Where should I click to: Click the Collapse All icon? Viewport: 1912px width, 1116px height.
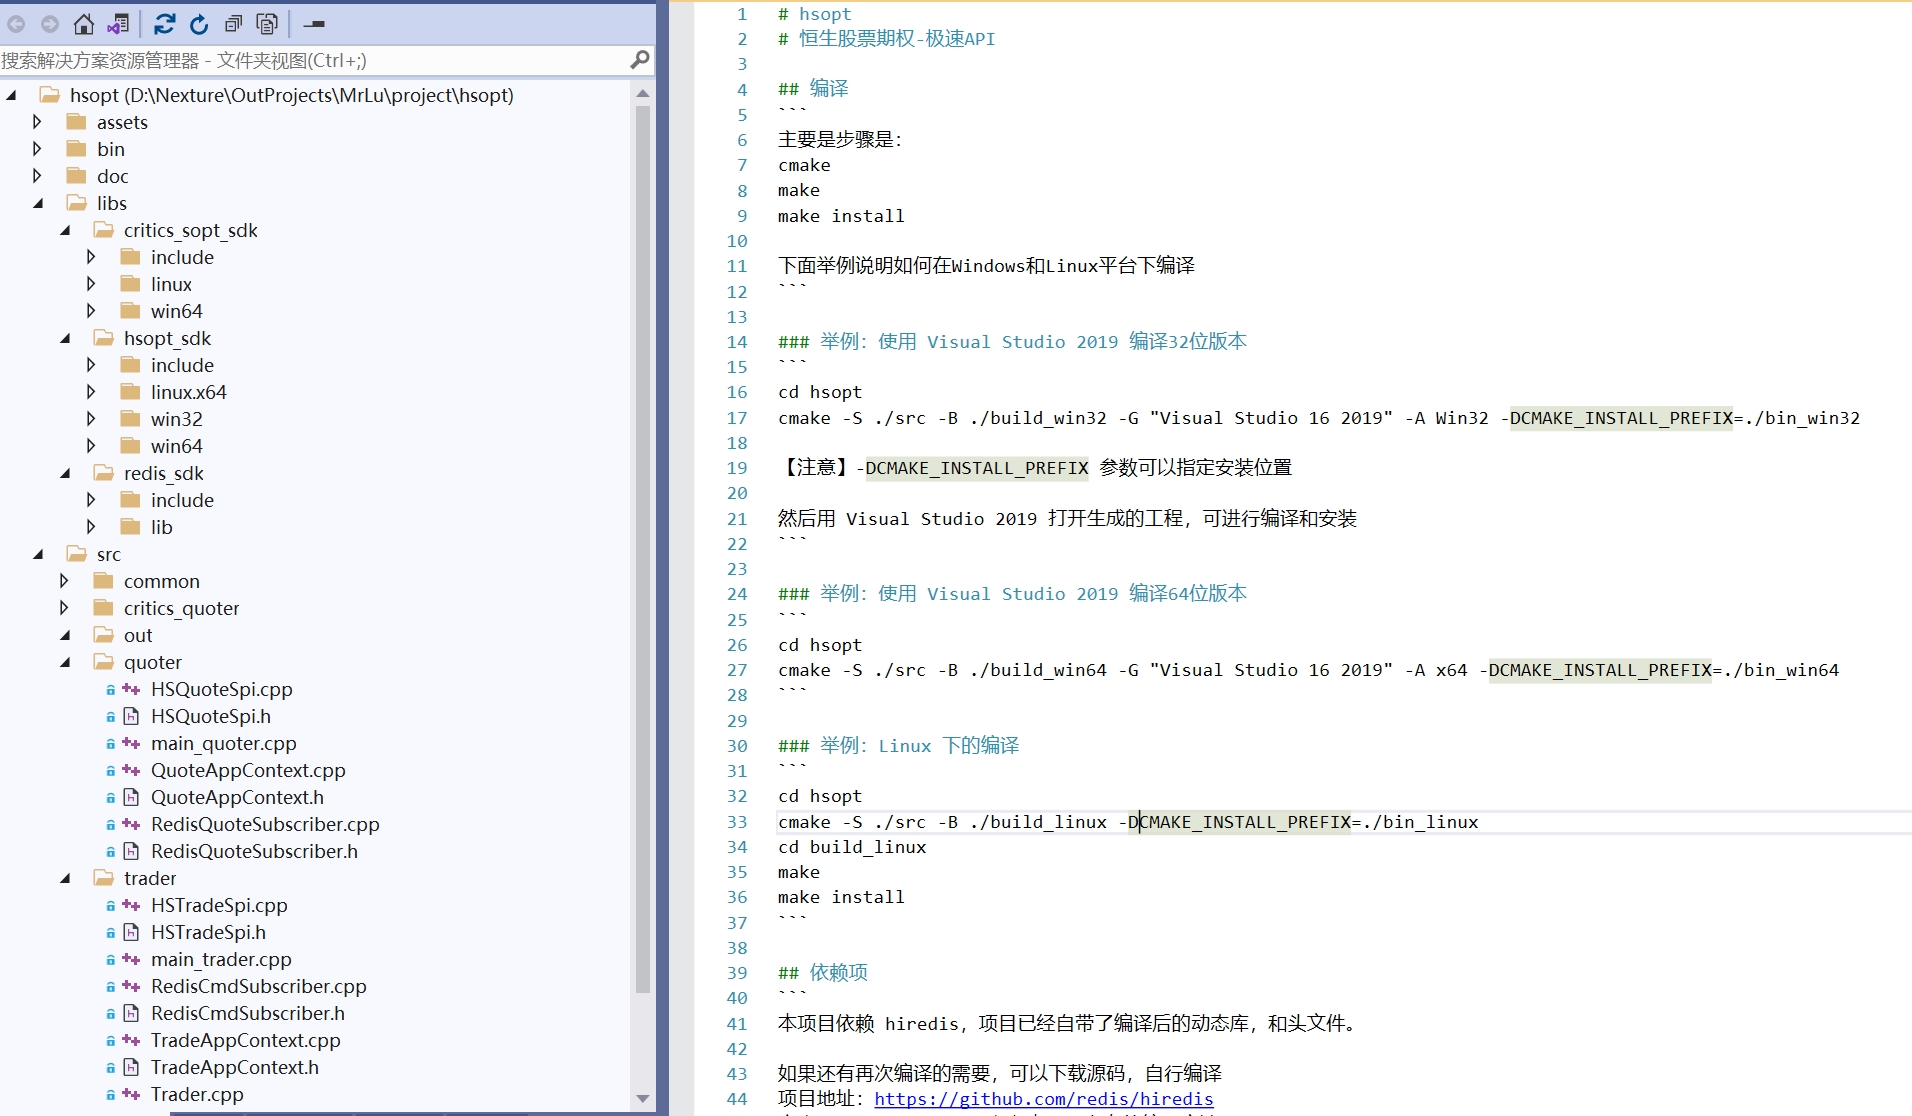(x=233, y=24)
